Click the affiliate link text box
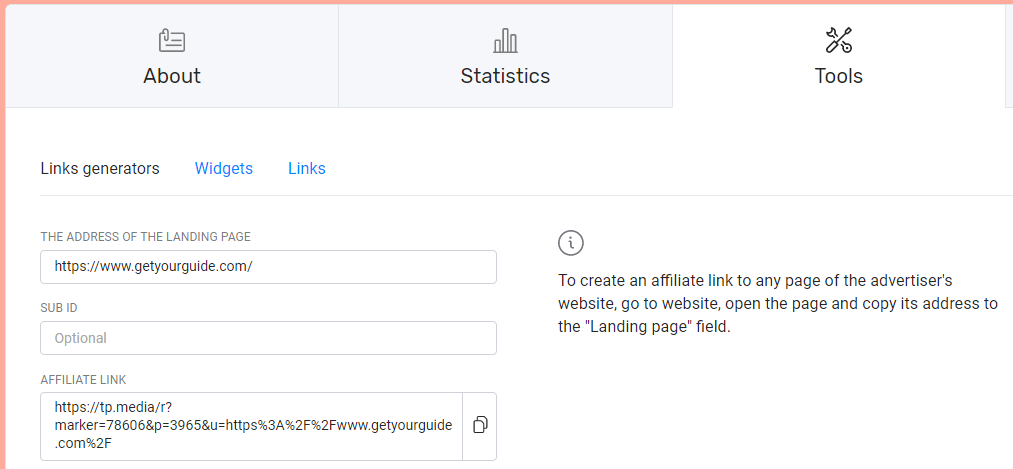Viewport: 1013px width, 469px height. coord(252,426)
